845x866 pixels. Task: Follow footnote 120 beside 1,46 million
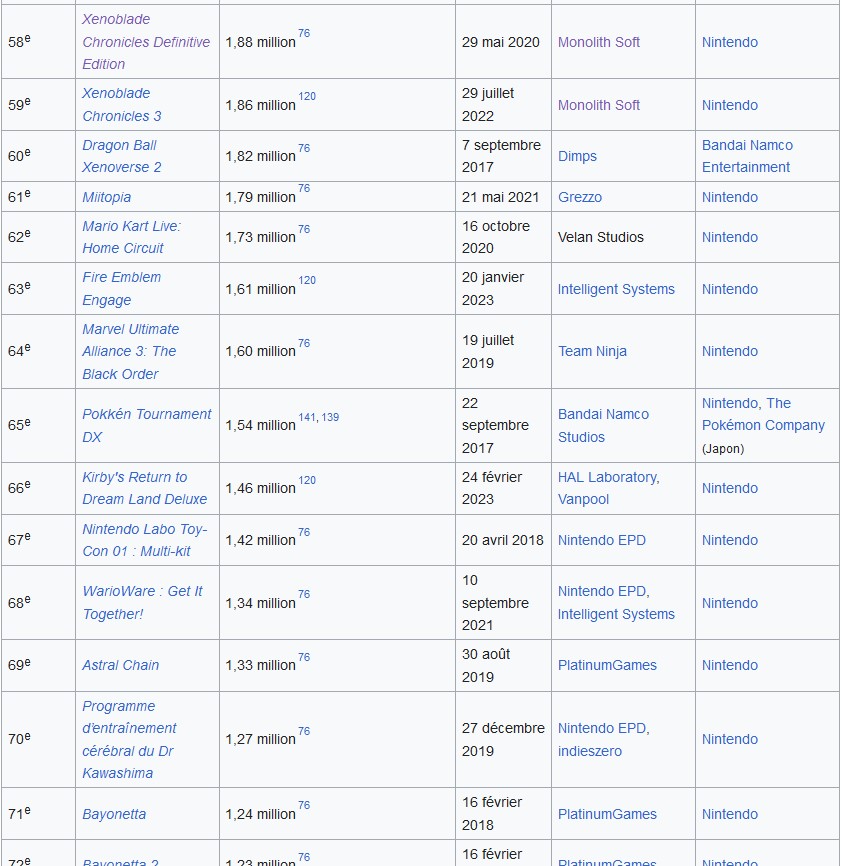tap(307, 480)
